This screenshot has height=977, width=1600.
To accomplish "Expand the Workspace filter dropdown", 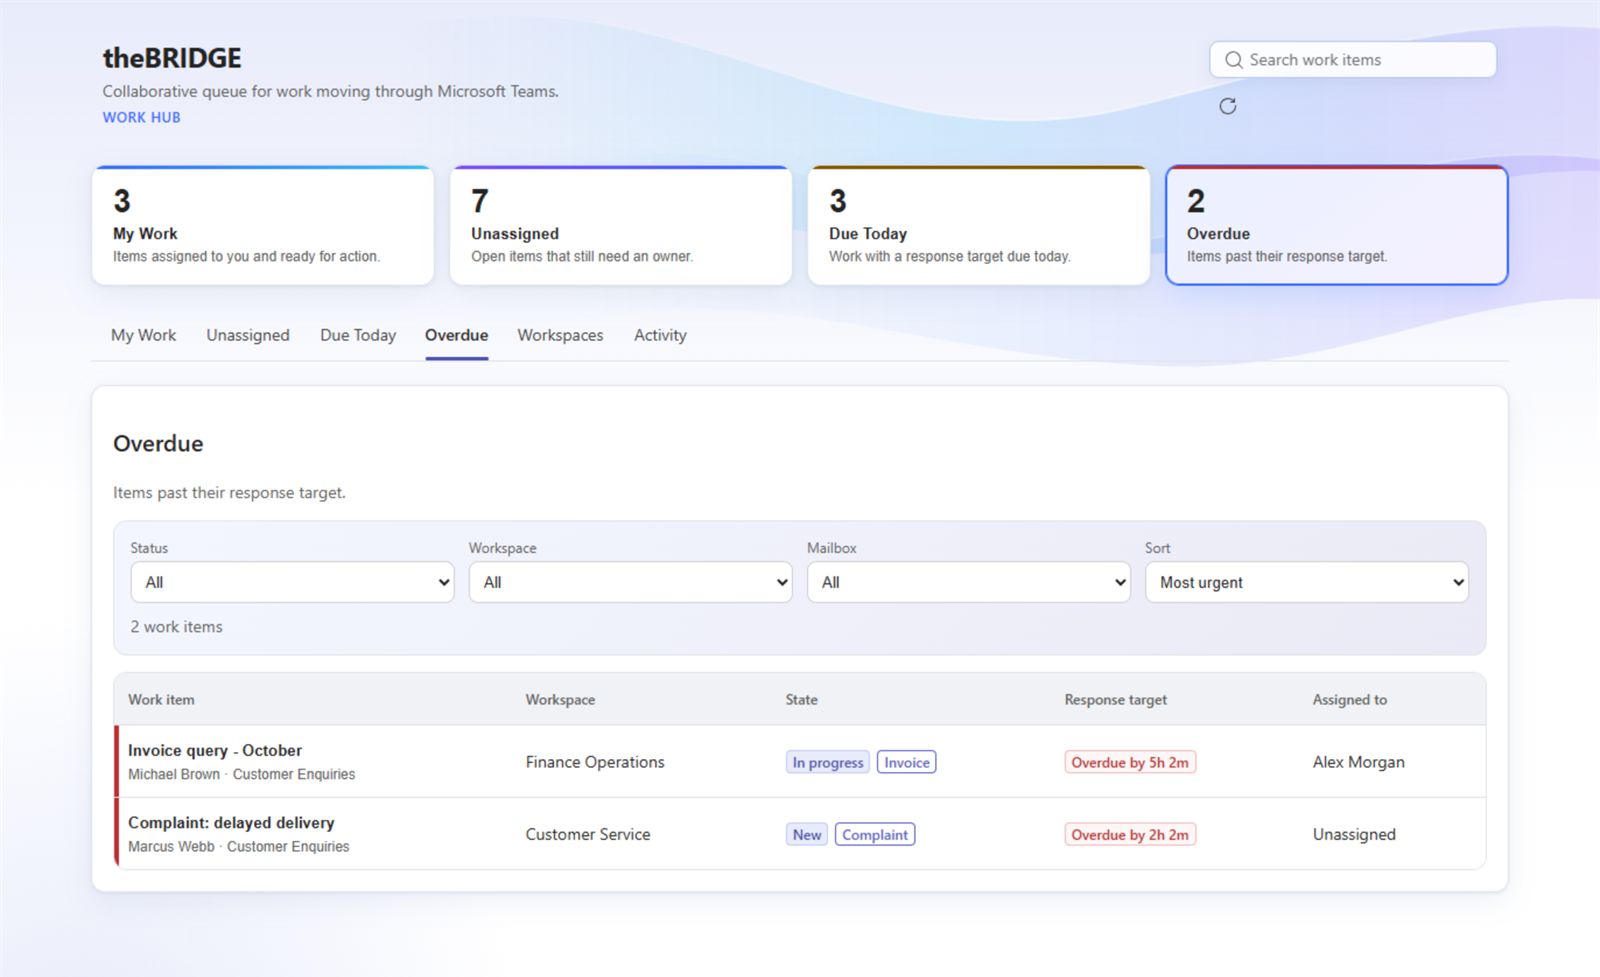I will (630, 582).
